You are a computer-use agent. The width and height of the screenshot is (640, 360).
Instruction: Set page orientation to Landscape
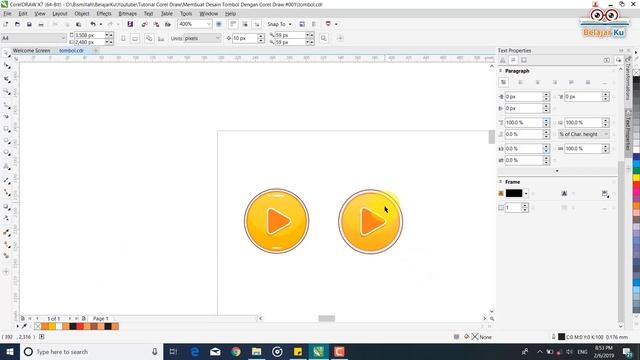[135, 39]
